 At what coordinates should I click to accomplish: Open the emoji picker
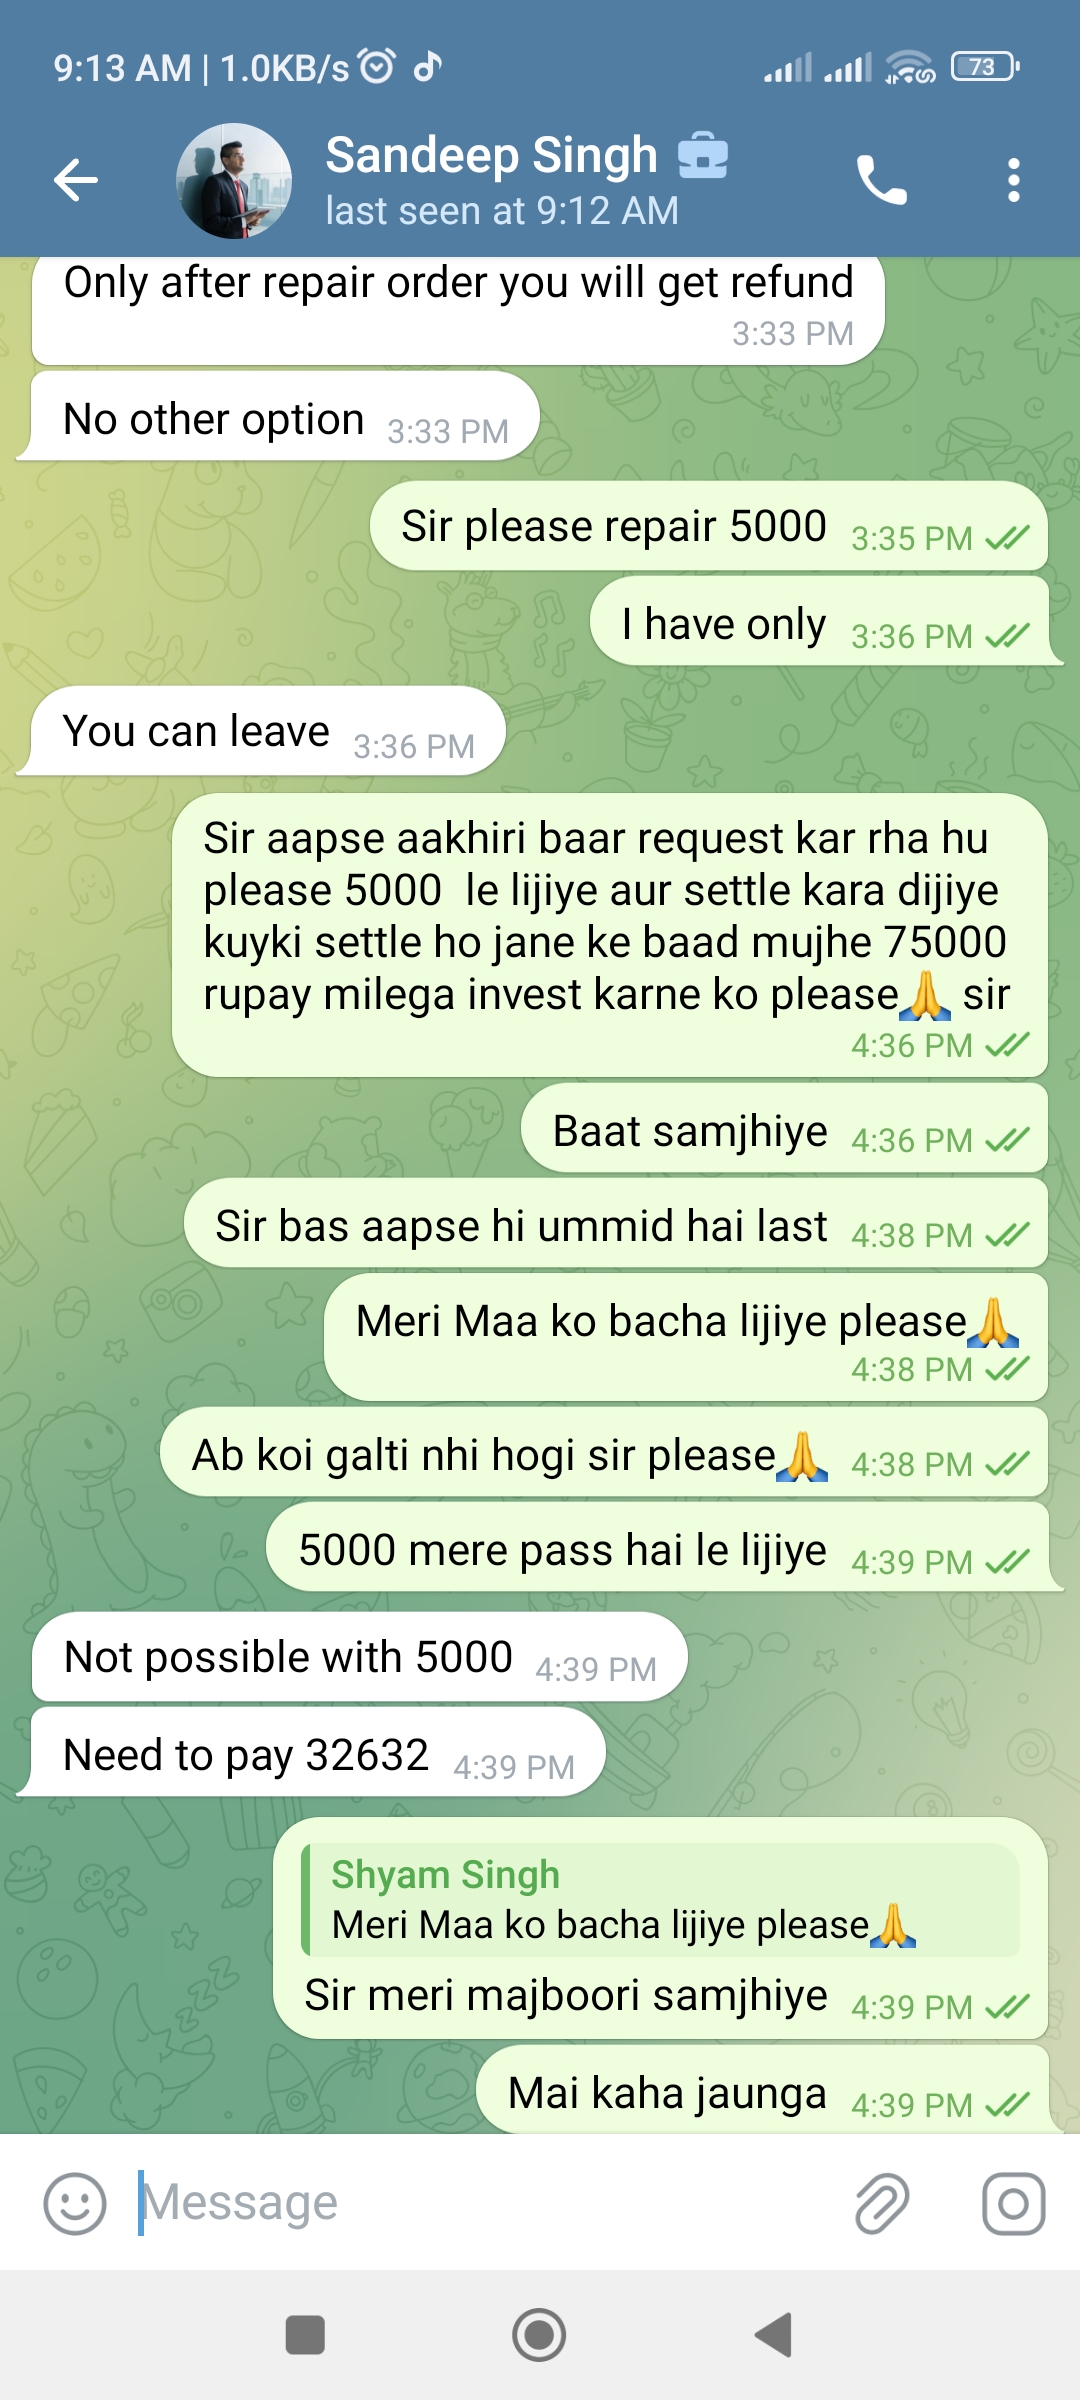click(75, 2203)
